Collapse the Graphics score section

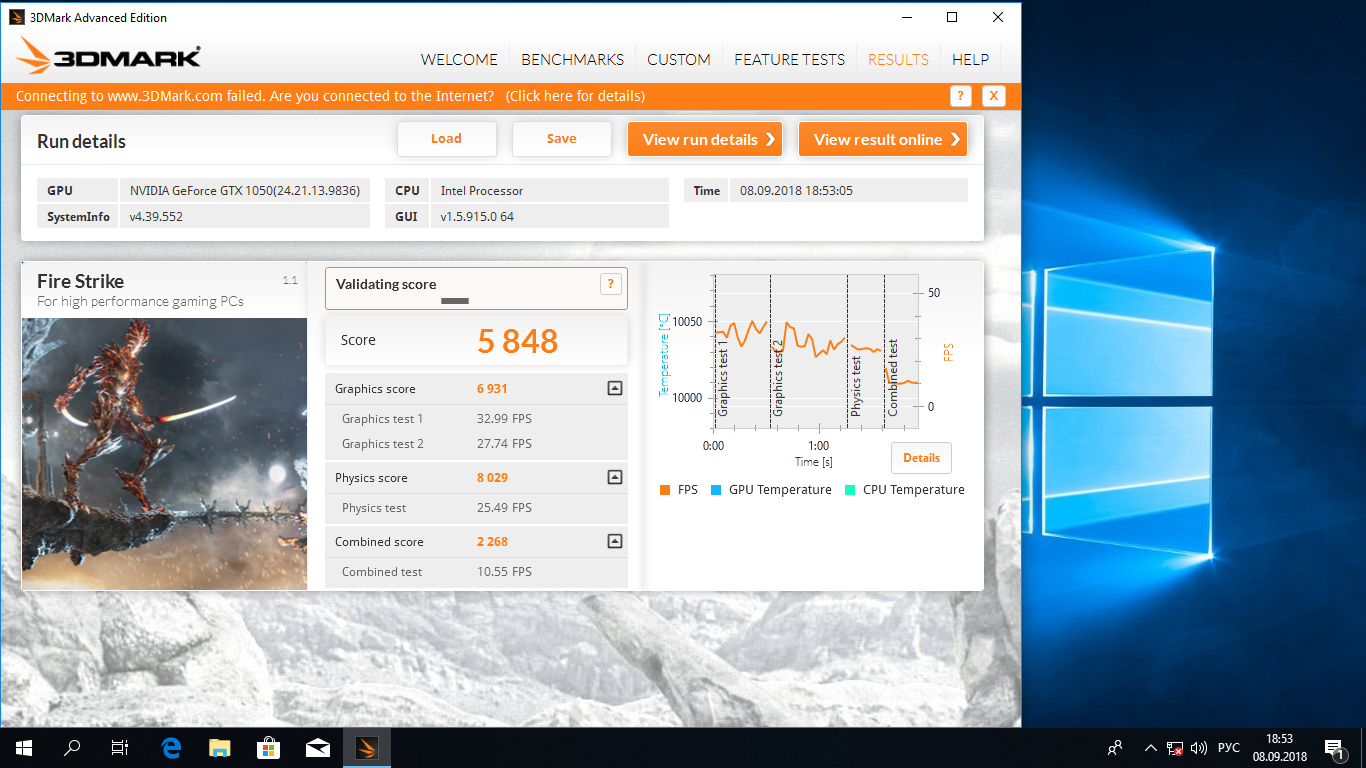(x=615, y=388)
